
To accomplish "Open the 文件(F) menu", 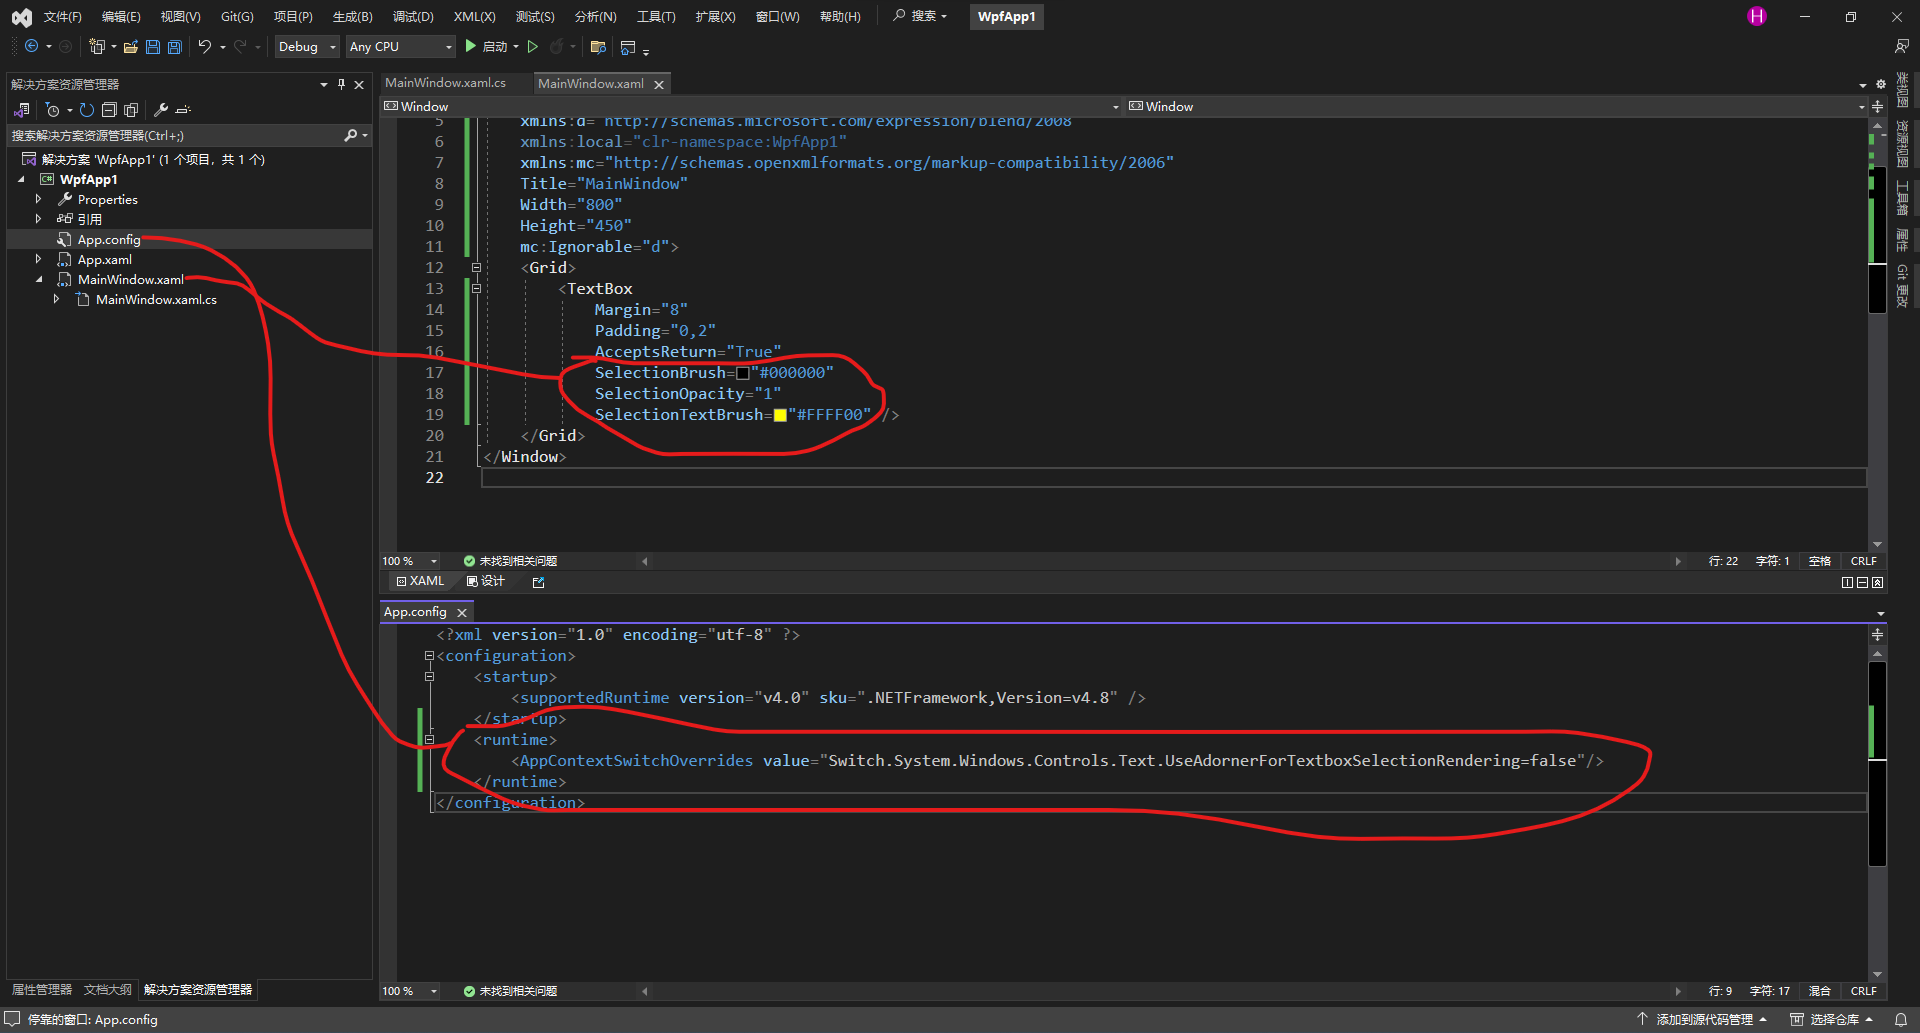I will pos(62,16).
